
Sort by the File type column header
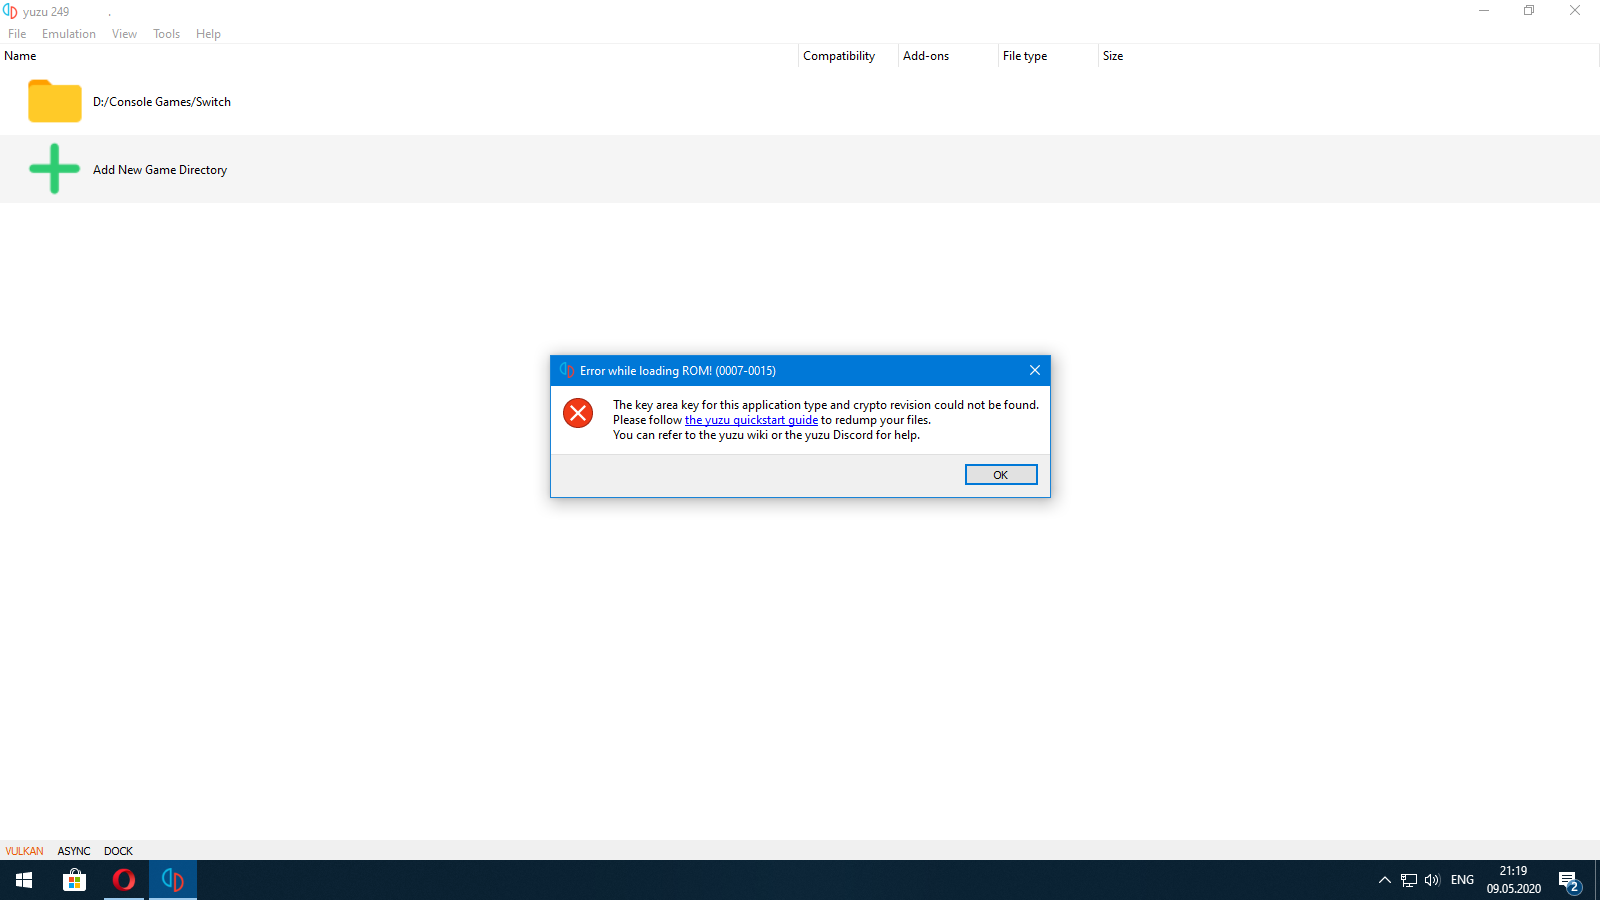(1048, 56)
